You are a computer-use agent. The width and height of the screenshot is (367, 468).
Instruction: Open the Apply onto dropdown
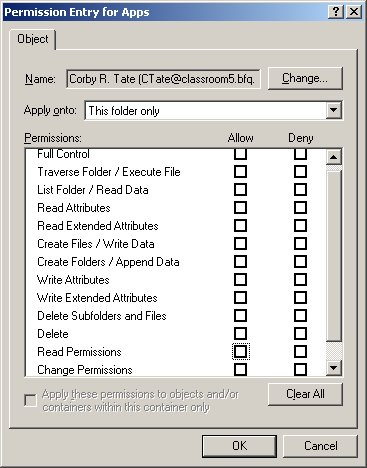tap(334, 110)
